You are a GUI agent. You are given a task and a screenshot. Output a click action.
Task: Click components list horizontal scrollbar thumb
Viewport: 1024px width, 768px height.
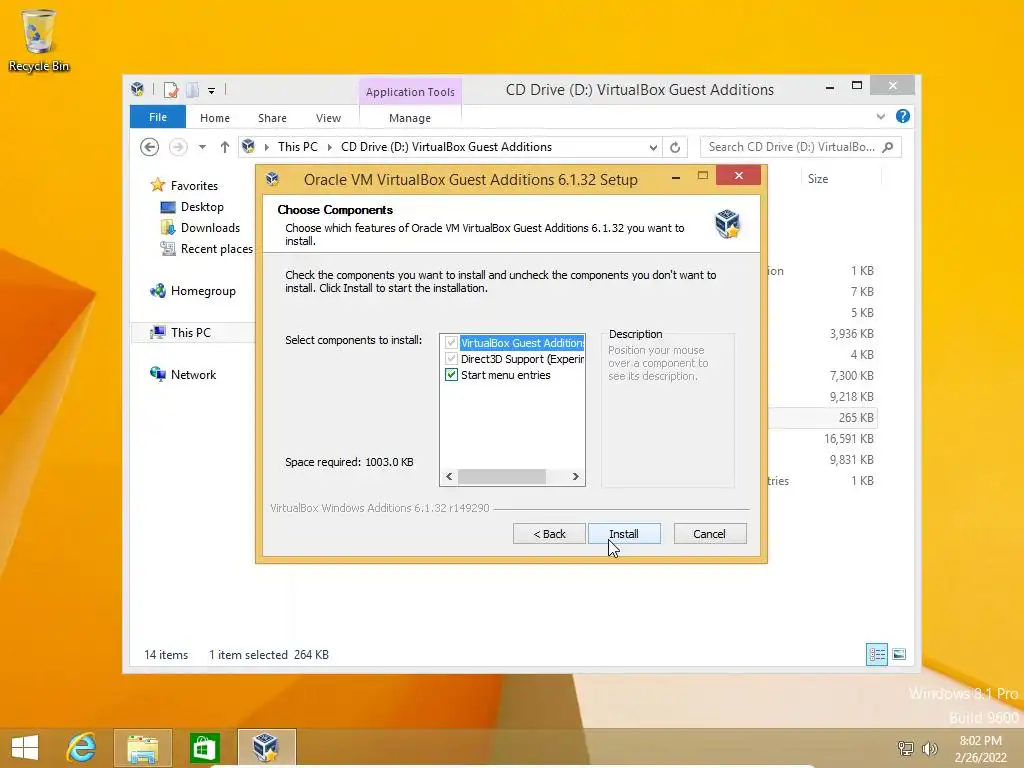coord(502,477)
